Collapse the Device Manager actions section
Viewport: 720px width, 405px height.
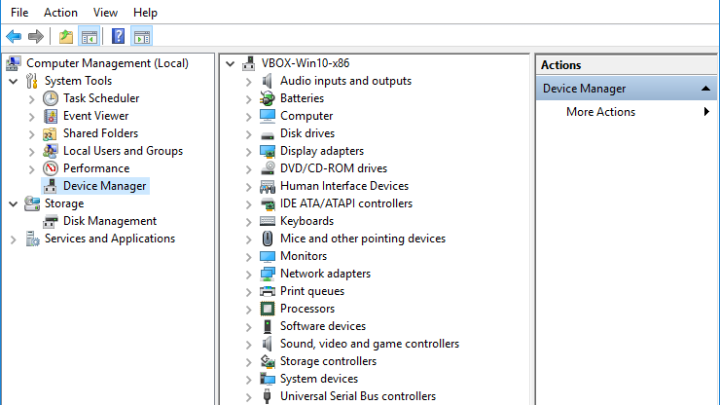(x=706, y=88)
